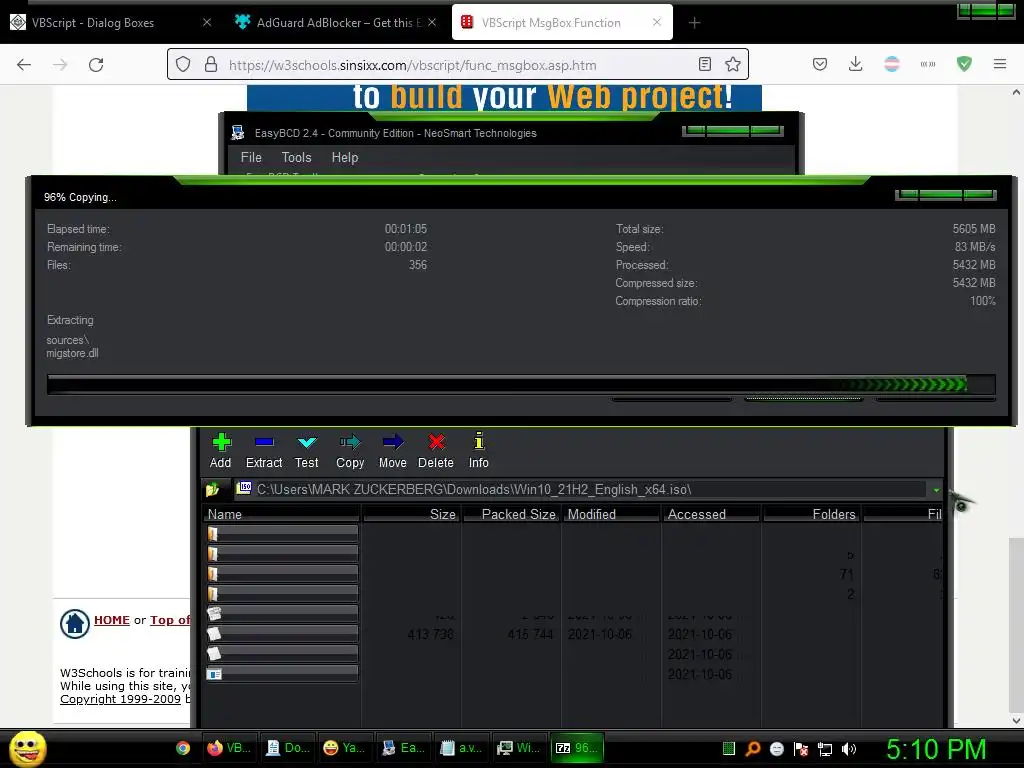Click the red Delete icon in 7-Zip

pyautogui.click(x=436, y=443)
